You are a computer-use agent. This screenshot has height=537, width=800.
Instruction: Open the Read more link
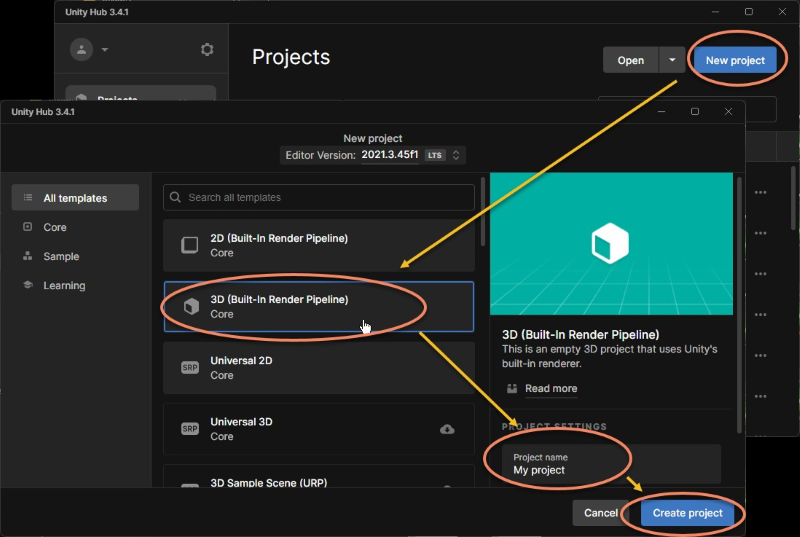click(551, 389)
